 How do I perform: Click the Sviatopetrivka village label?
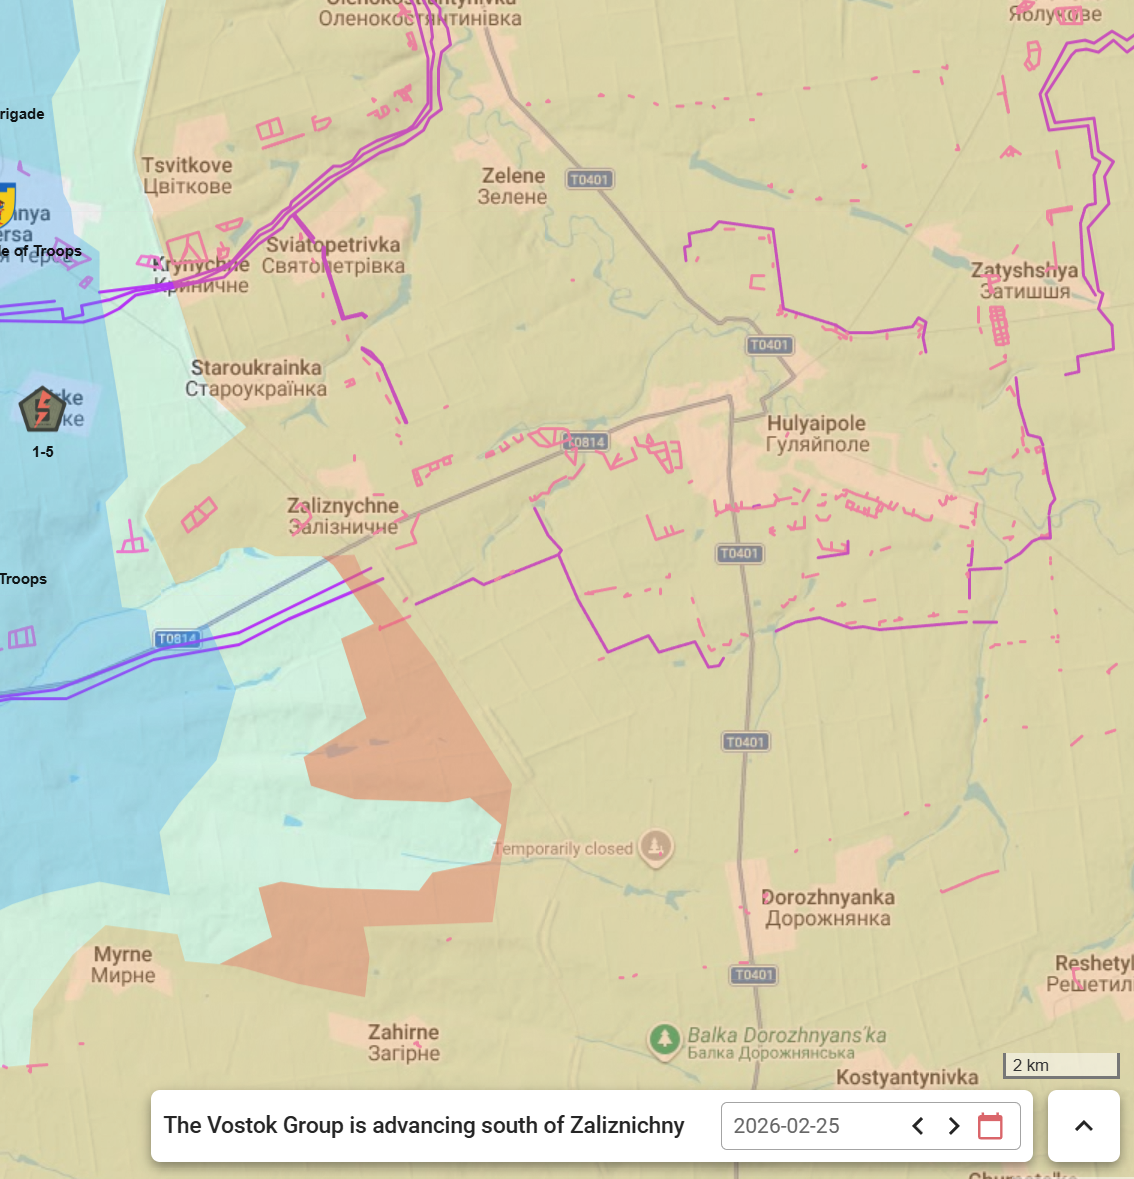333,255
